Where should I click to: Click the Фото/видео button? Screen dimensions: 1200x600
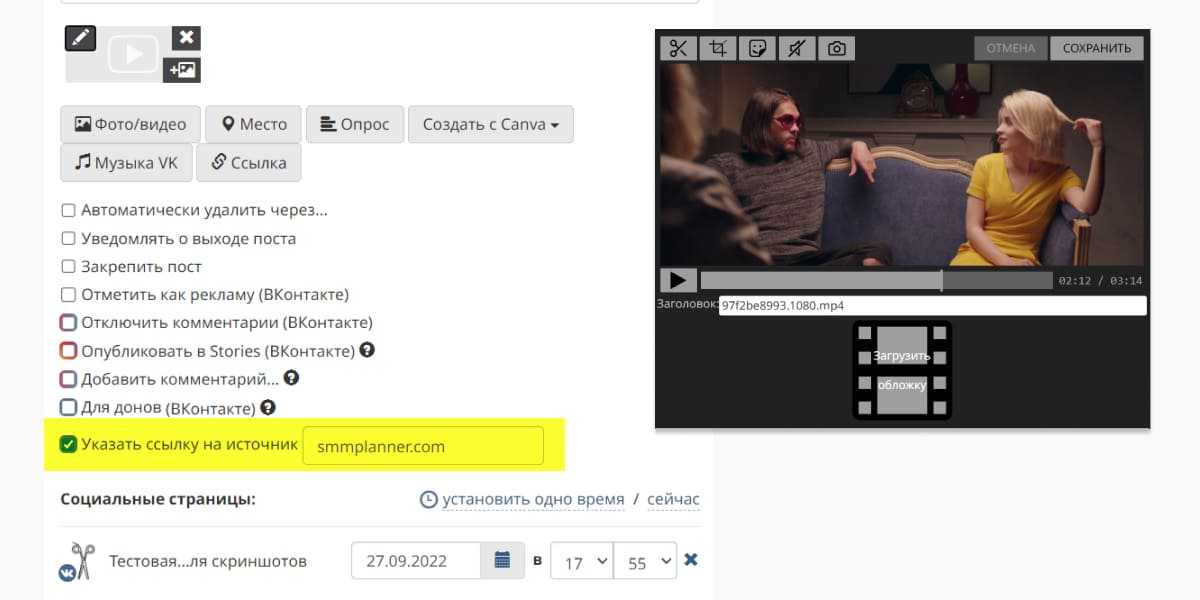tap(130, 125)
